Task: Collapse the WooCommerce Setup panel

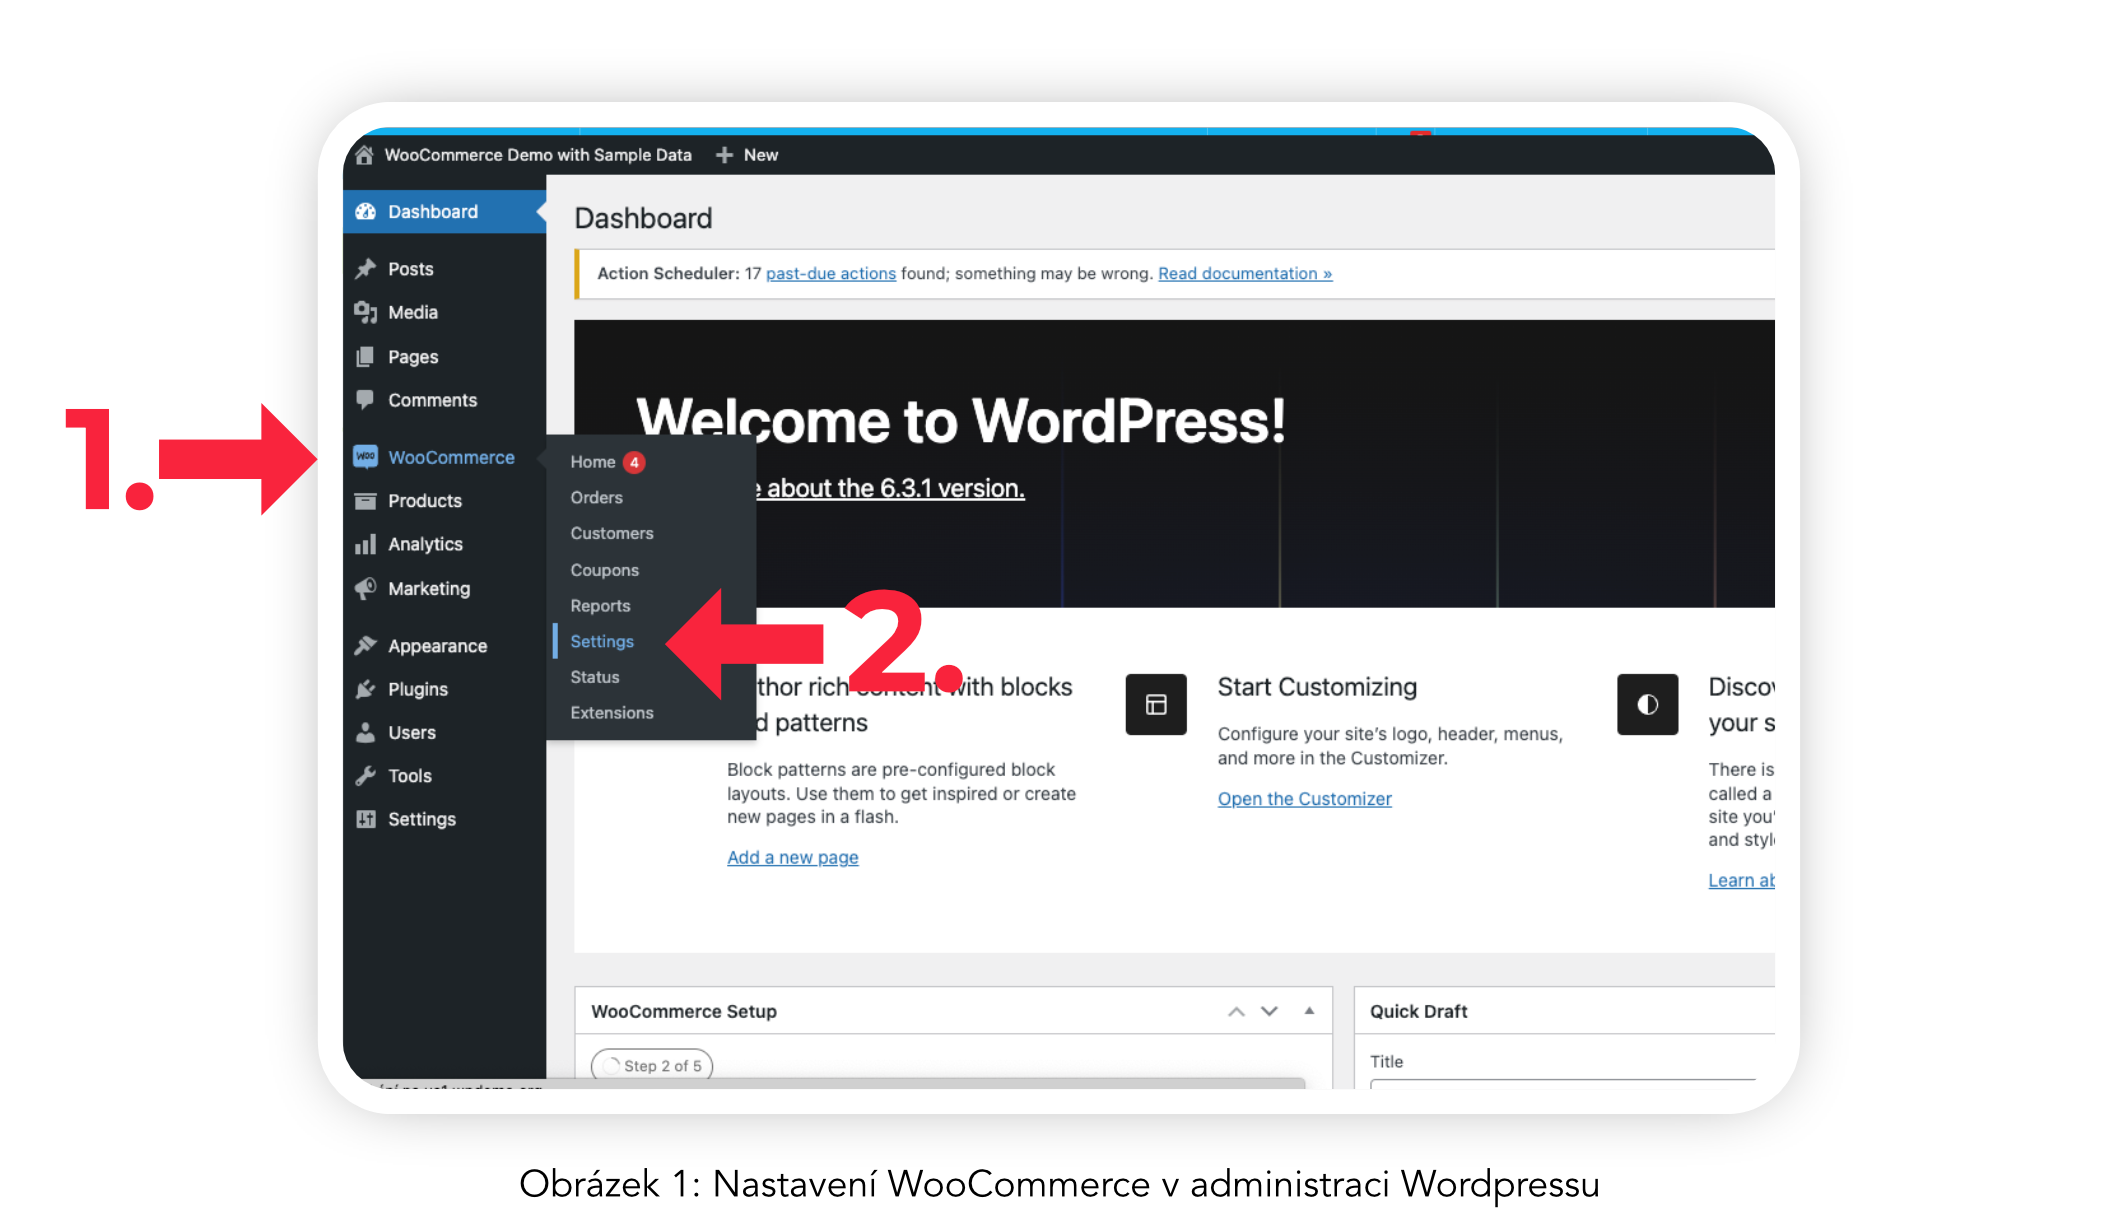Action: pyautogui.click(x=1309, y=1011)
